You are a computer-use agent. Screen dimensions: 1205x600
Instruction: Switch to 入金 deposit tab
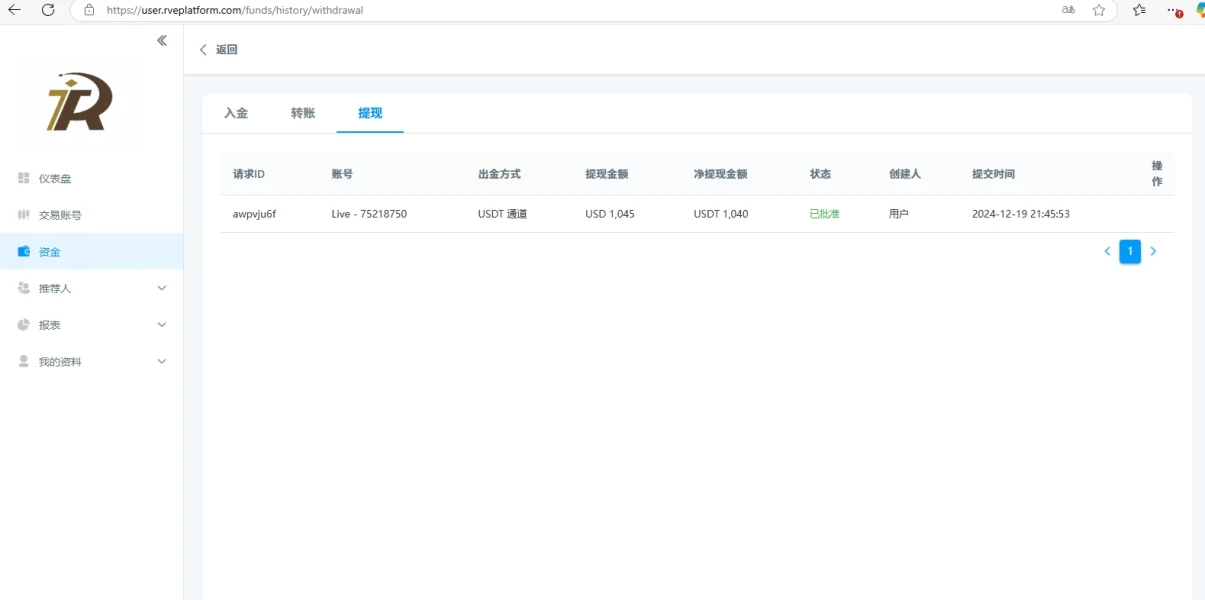coord(236,113)
